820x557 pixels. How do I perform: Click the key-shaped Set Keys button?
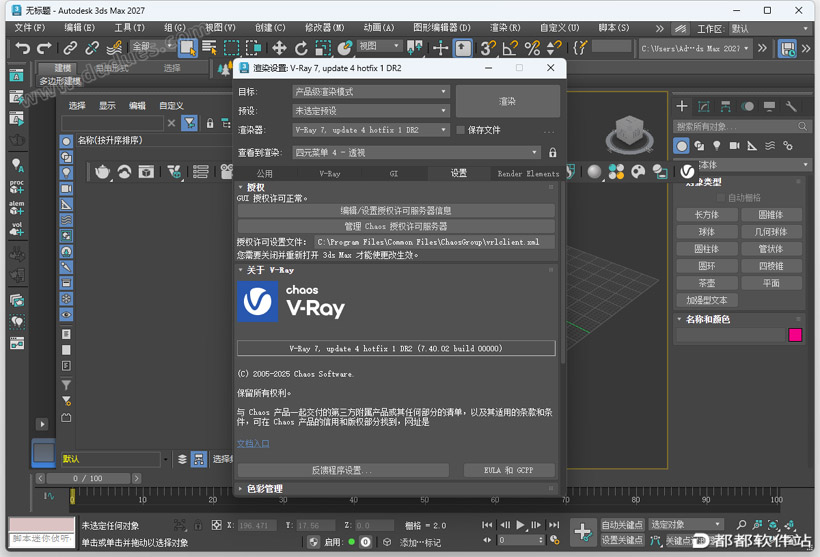pyautogui.click(x=583, y=532)
